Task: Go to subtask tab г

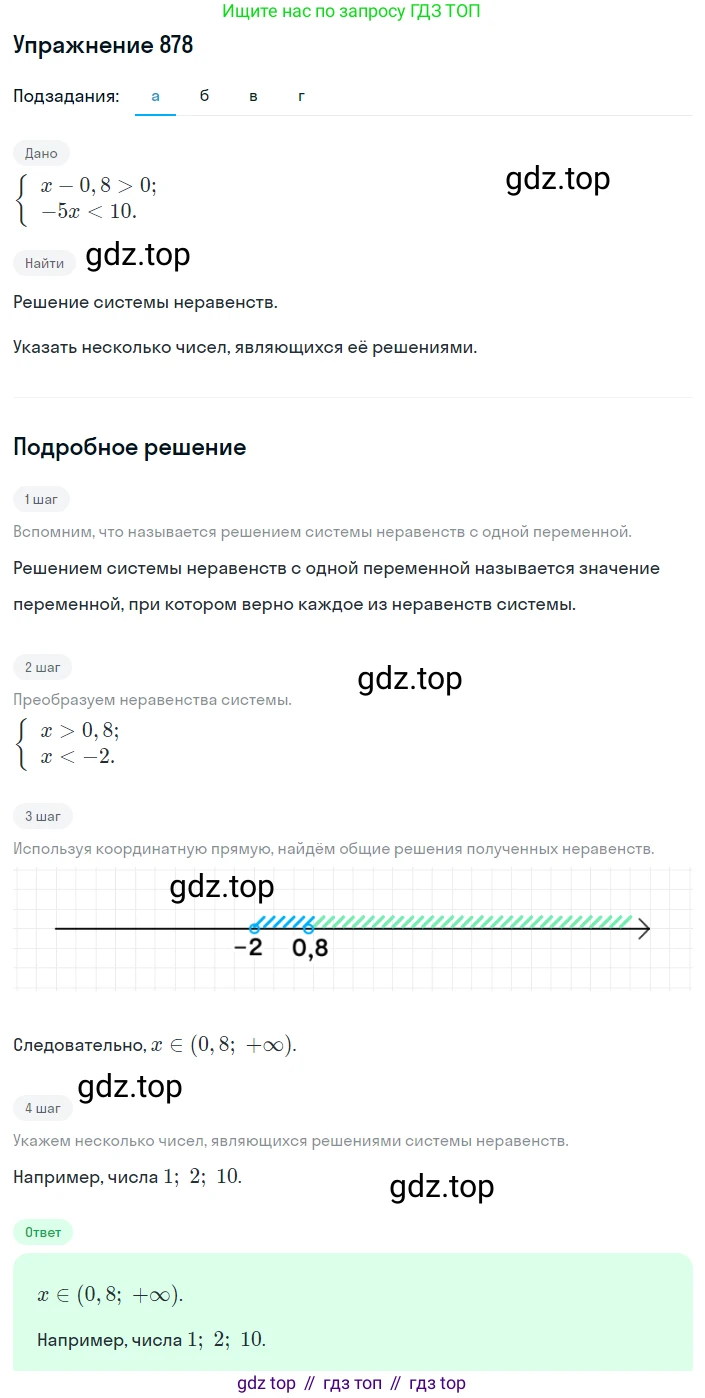Action: (x=301, y=96)
